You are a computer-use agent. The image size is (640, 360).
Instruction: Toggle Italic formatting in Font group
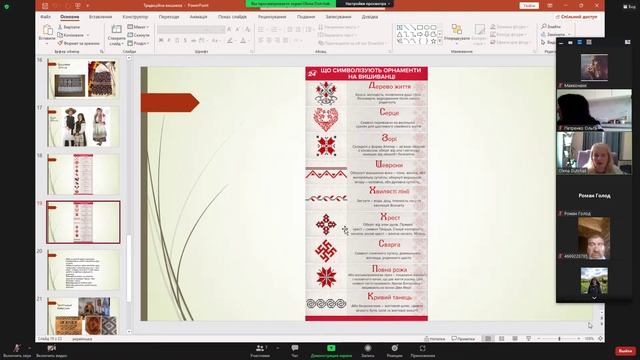tap(169, 40)
